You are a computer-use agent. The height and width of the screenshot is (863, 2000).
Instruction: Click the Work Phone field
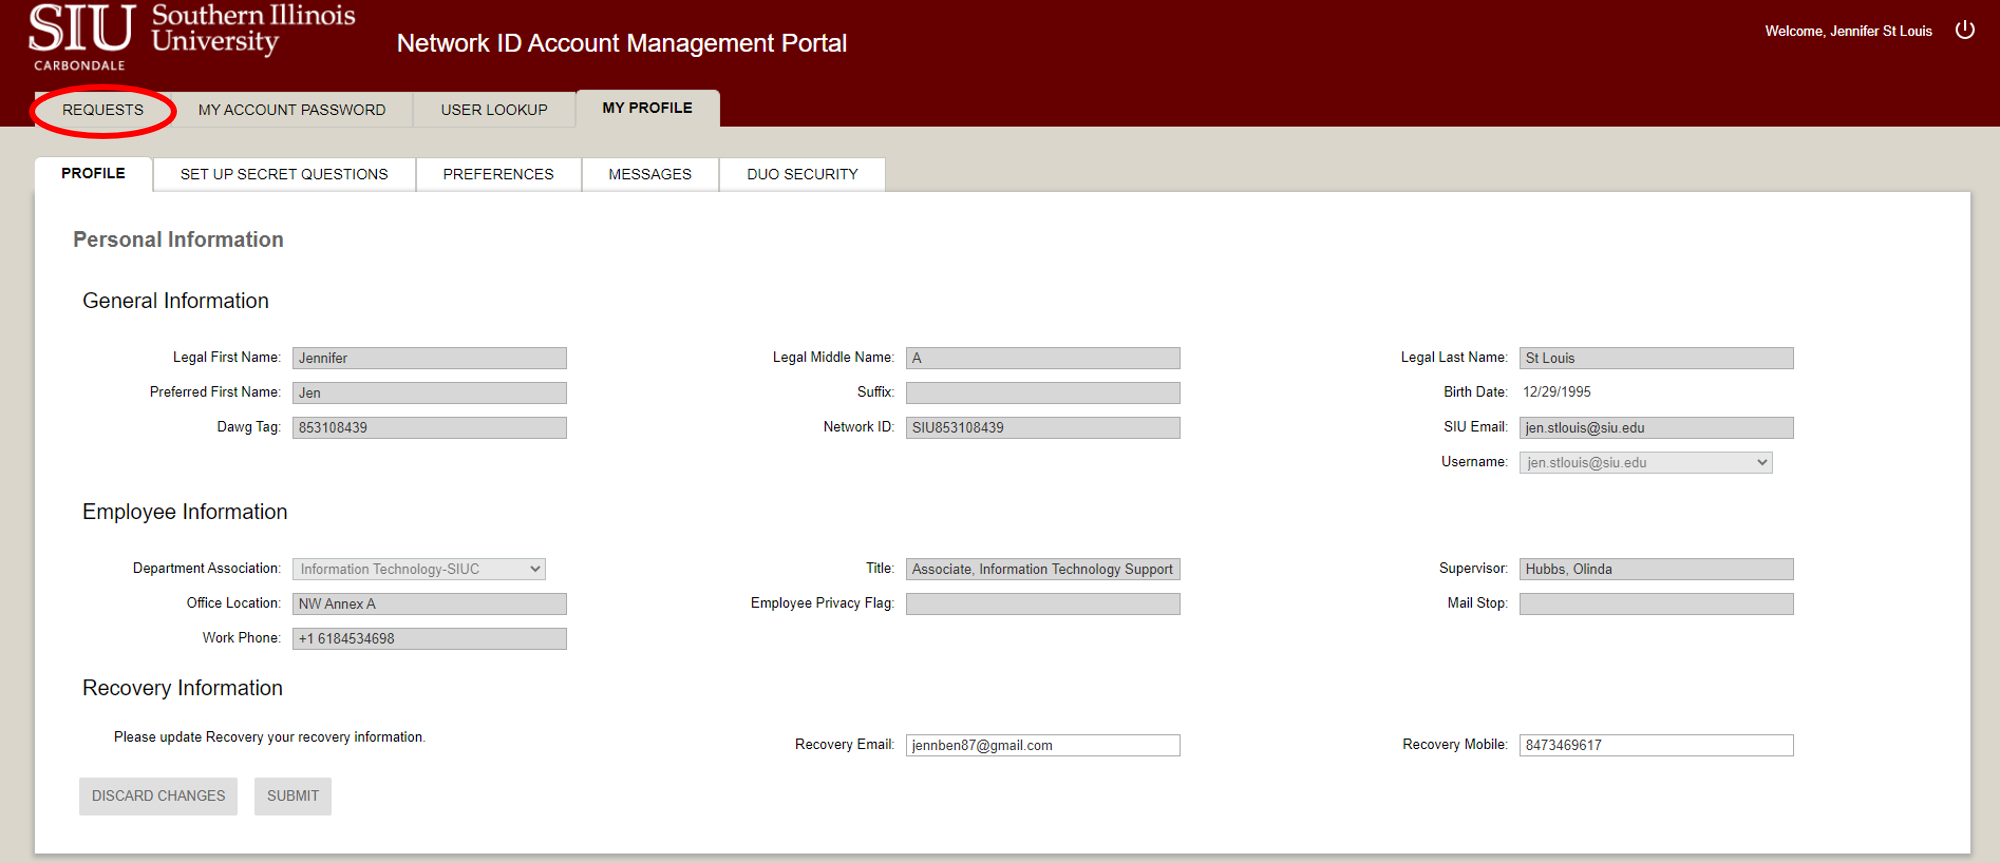click(429, 639)
